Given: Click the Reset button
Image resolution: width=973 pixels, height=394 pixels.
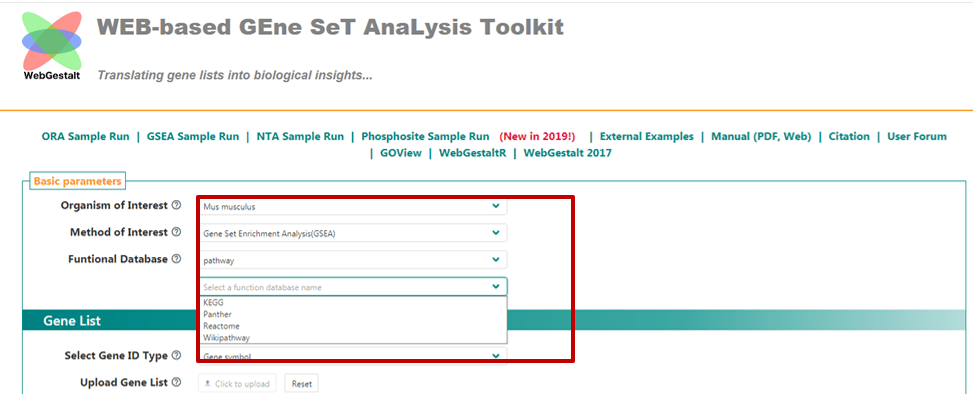Looking at the screenshot, I should pos(302,383).
